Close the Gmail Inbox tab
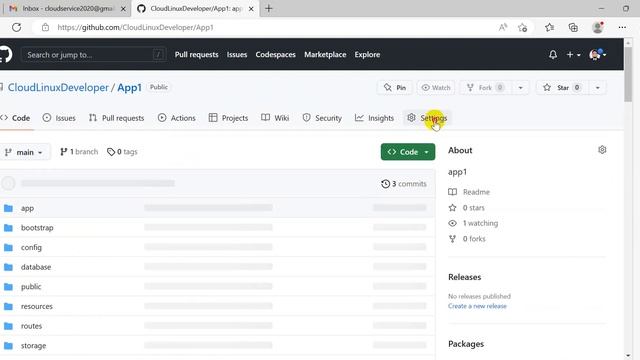 click(x=123, y=9)
